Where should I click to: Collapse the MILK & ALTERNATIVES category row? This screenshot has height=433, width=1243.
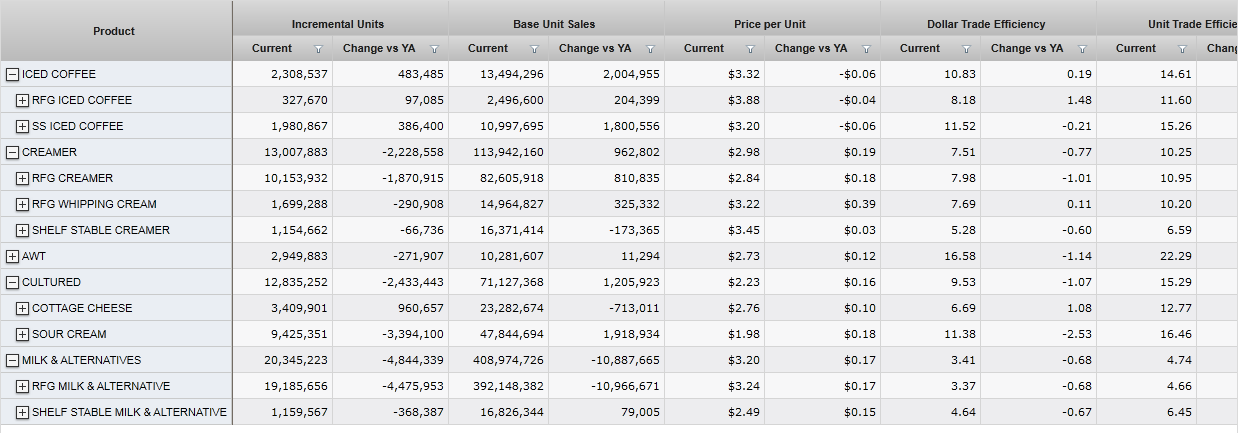point(13,360)
